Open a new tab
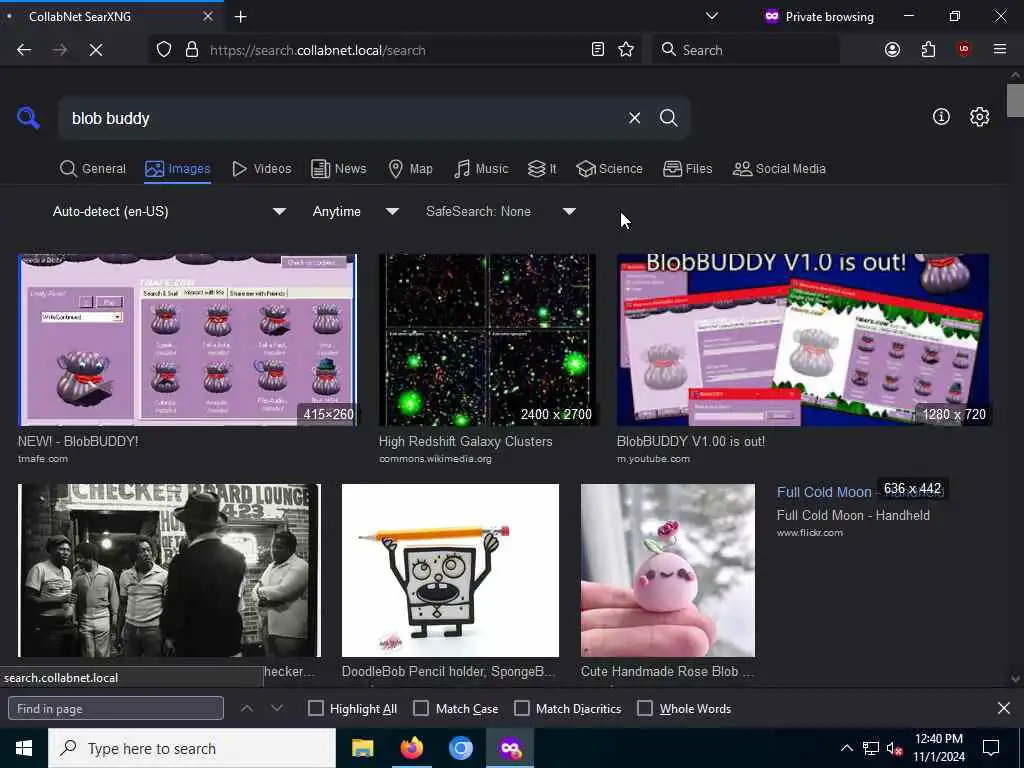 (240, 17)
